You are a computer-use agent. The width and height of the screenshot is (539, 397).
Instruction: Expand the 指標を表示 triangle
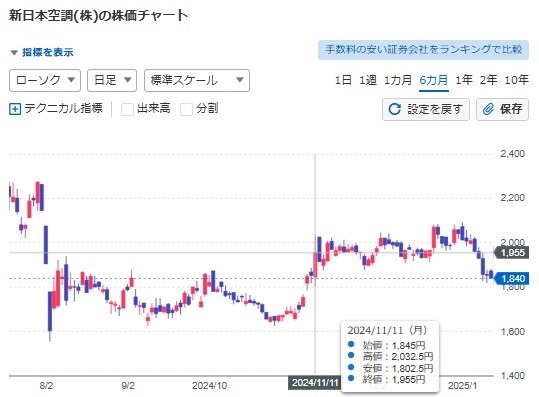[x=14, y=53]
